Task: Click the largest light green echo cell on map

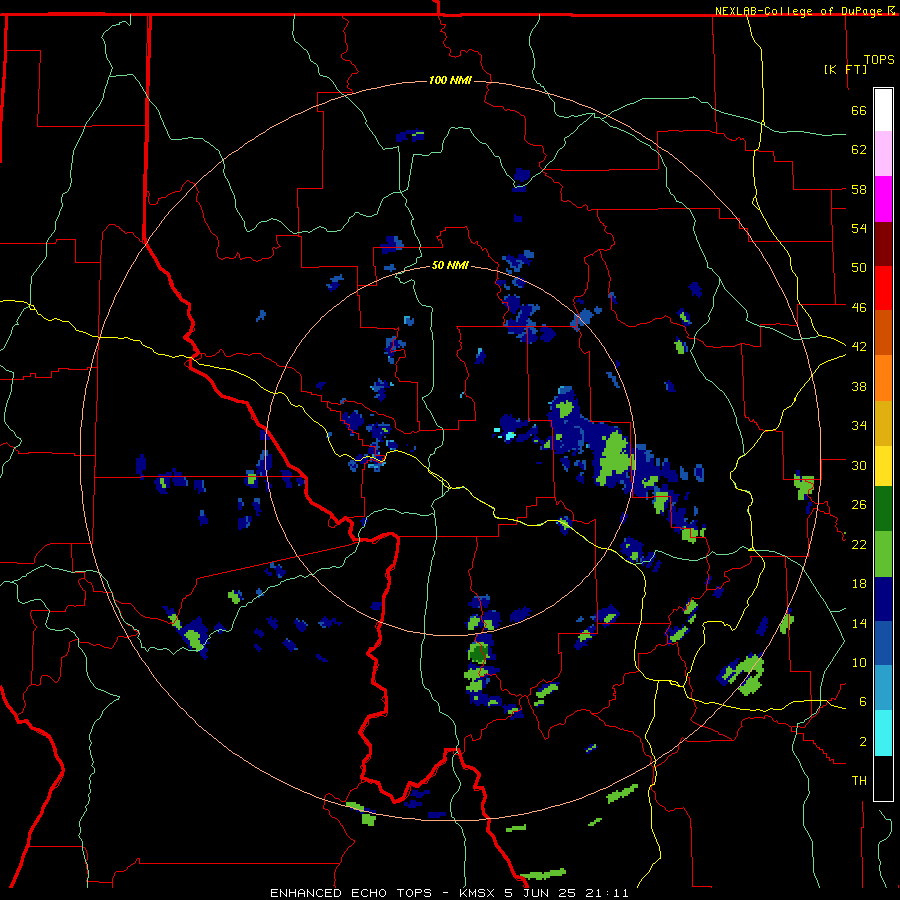Action: pos(614,458)
